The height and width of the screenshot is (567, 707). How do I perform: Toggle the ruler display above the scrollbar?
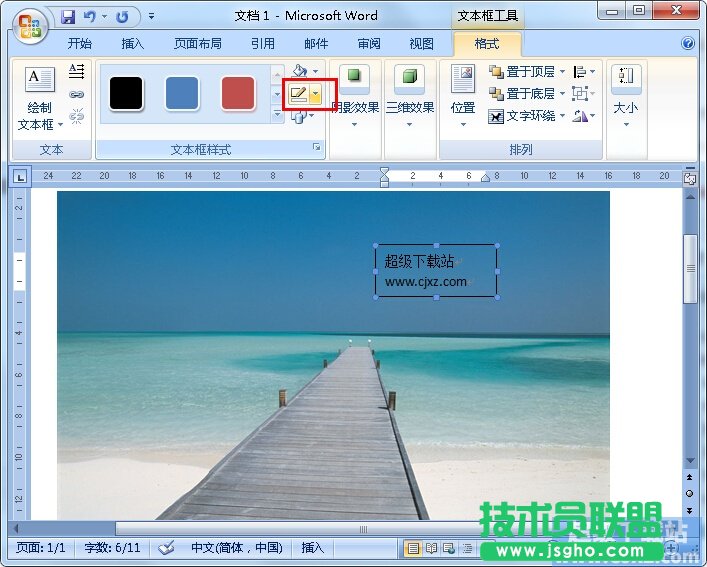(690, 178)
